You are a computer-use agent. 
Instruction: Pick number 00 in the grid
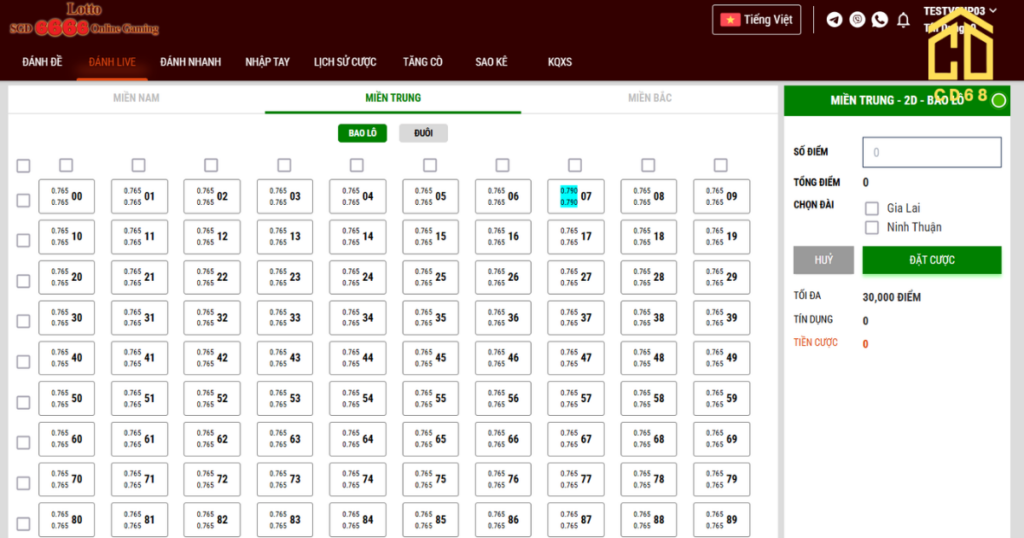pos(67,197)
